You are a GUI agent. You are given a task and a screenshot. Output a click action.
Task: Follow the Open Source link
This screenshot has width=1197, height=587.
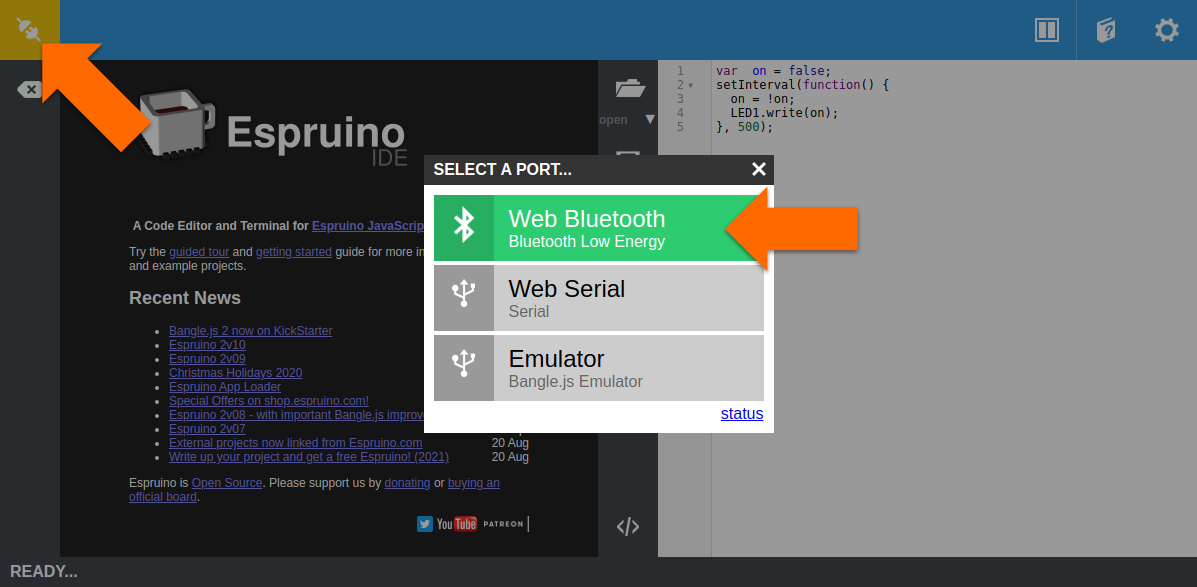pyautogui.click(x=227, y=483)
